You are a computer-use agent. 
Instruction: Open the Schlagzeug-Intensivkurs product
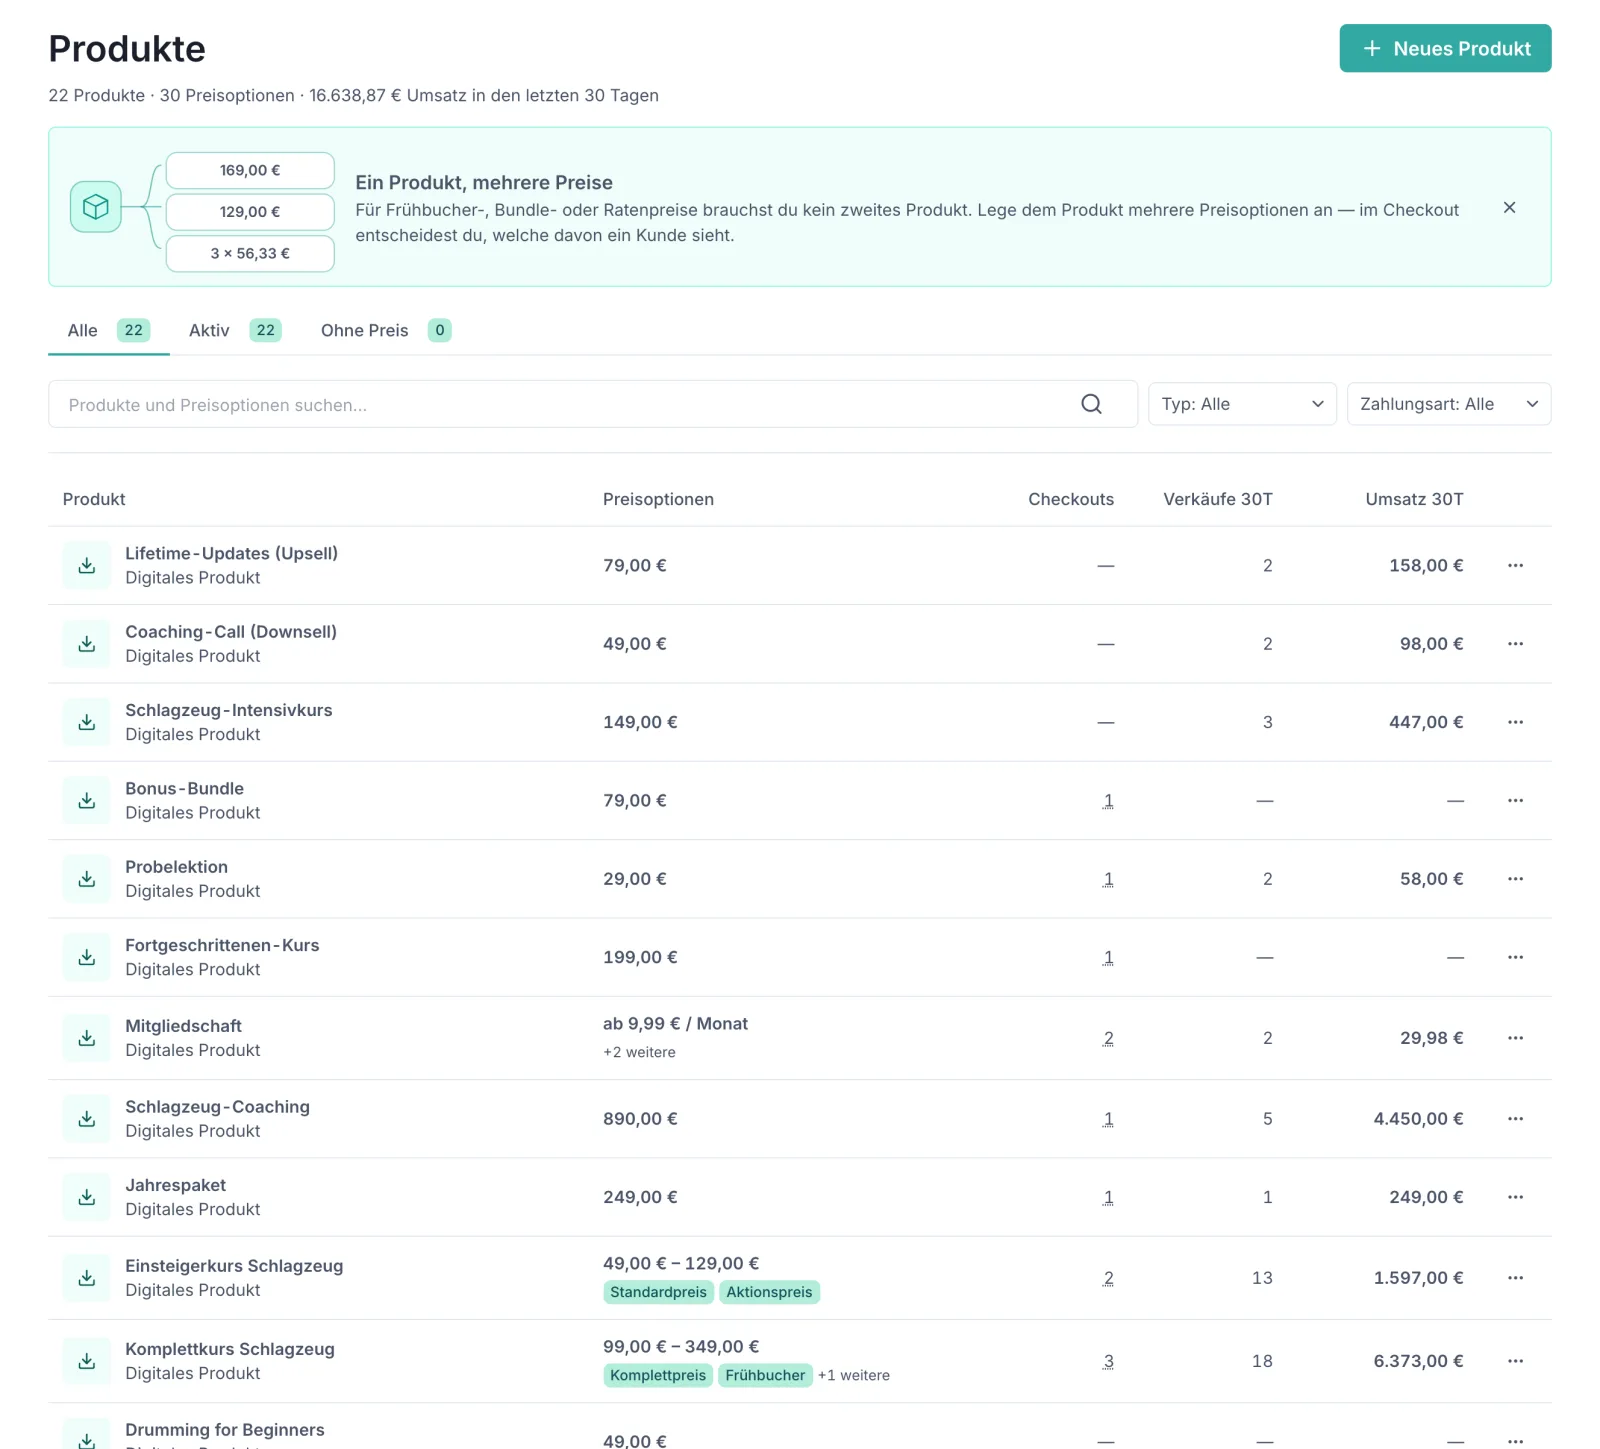click(x=228, y=710)
